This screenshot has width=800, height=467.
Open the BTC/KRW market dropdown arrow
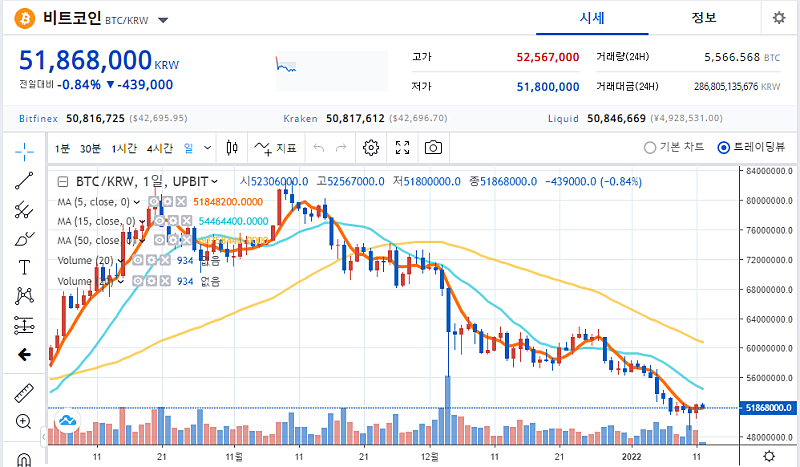163,20
